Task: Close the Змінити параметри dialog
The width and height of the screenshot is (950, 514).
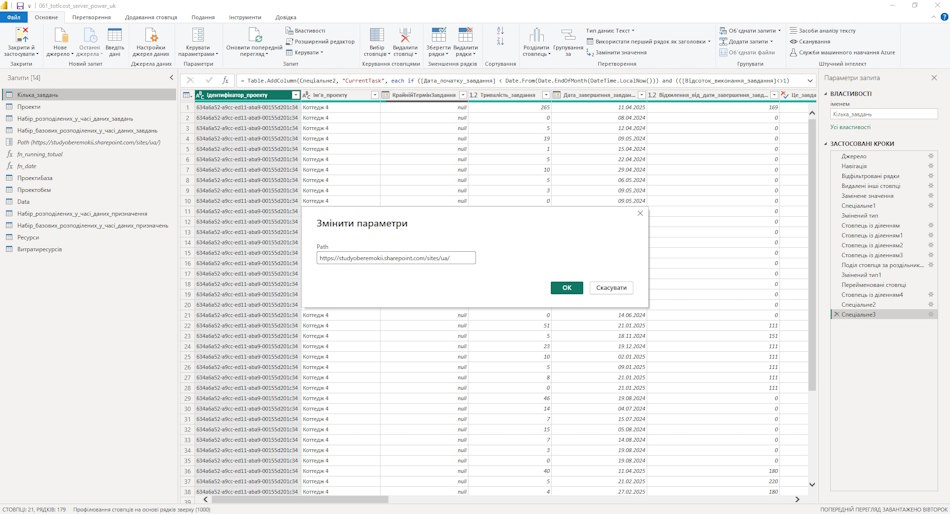Action: [x=640, y=213]
